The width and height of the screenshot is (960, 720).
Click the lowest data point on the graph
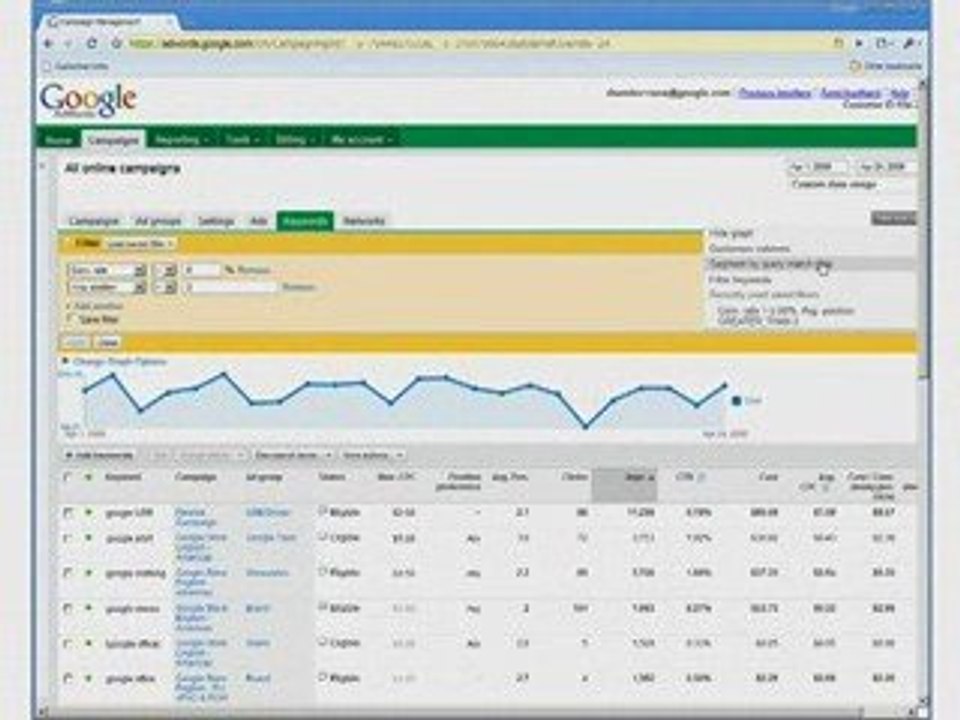[x=586, y=427]
